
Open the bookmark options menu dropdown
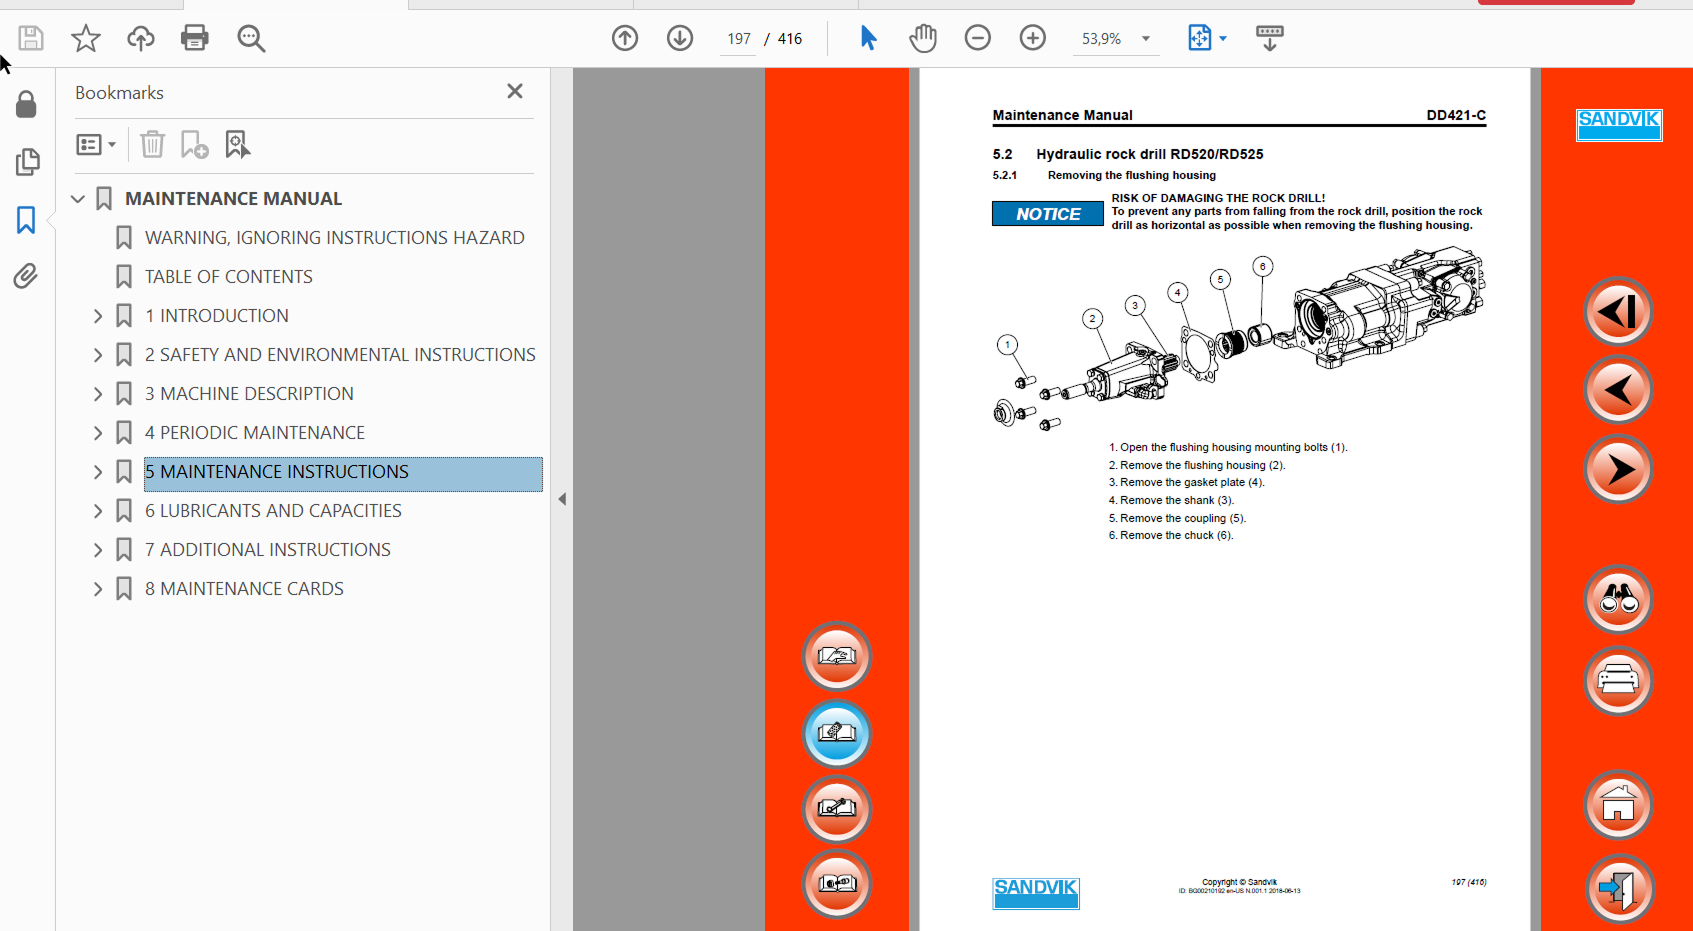[96, 145]
